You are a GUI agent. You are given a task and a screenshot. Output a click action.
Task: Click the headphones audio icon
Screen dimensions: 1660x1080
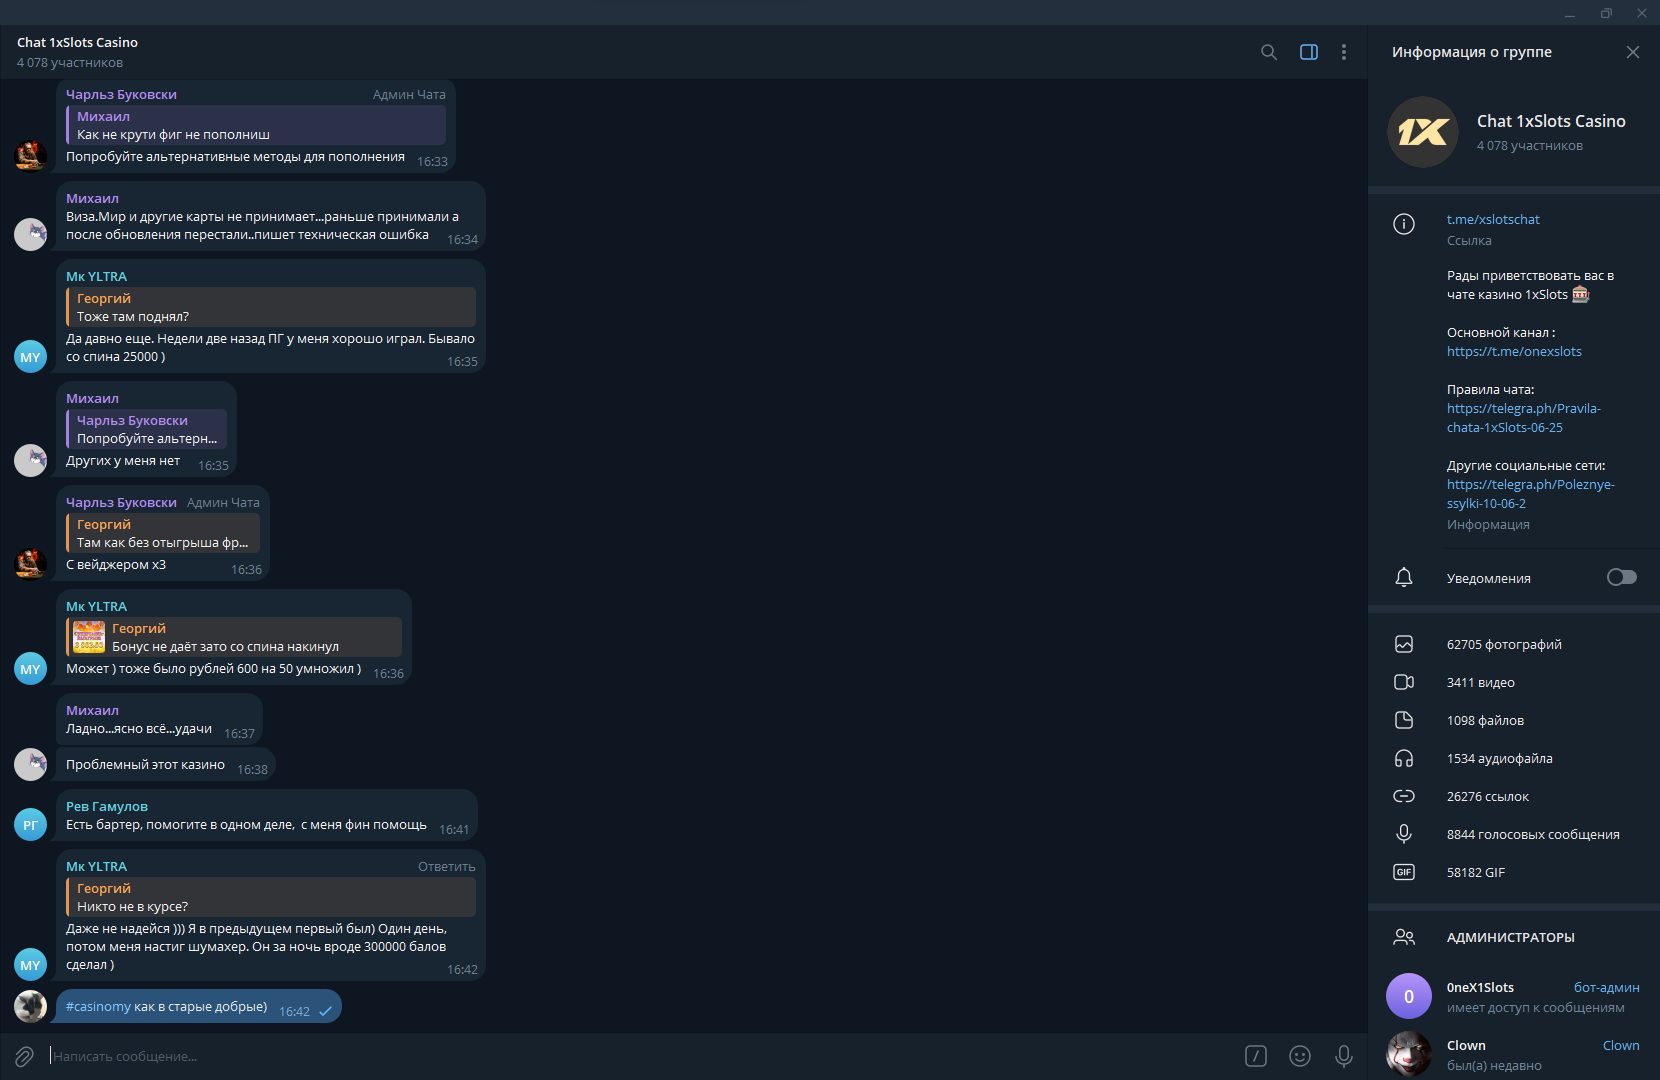[x=1404, y=758]
